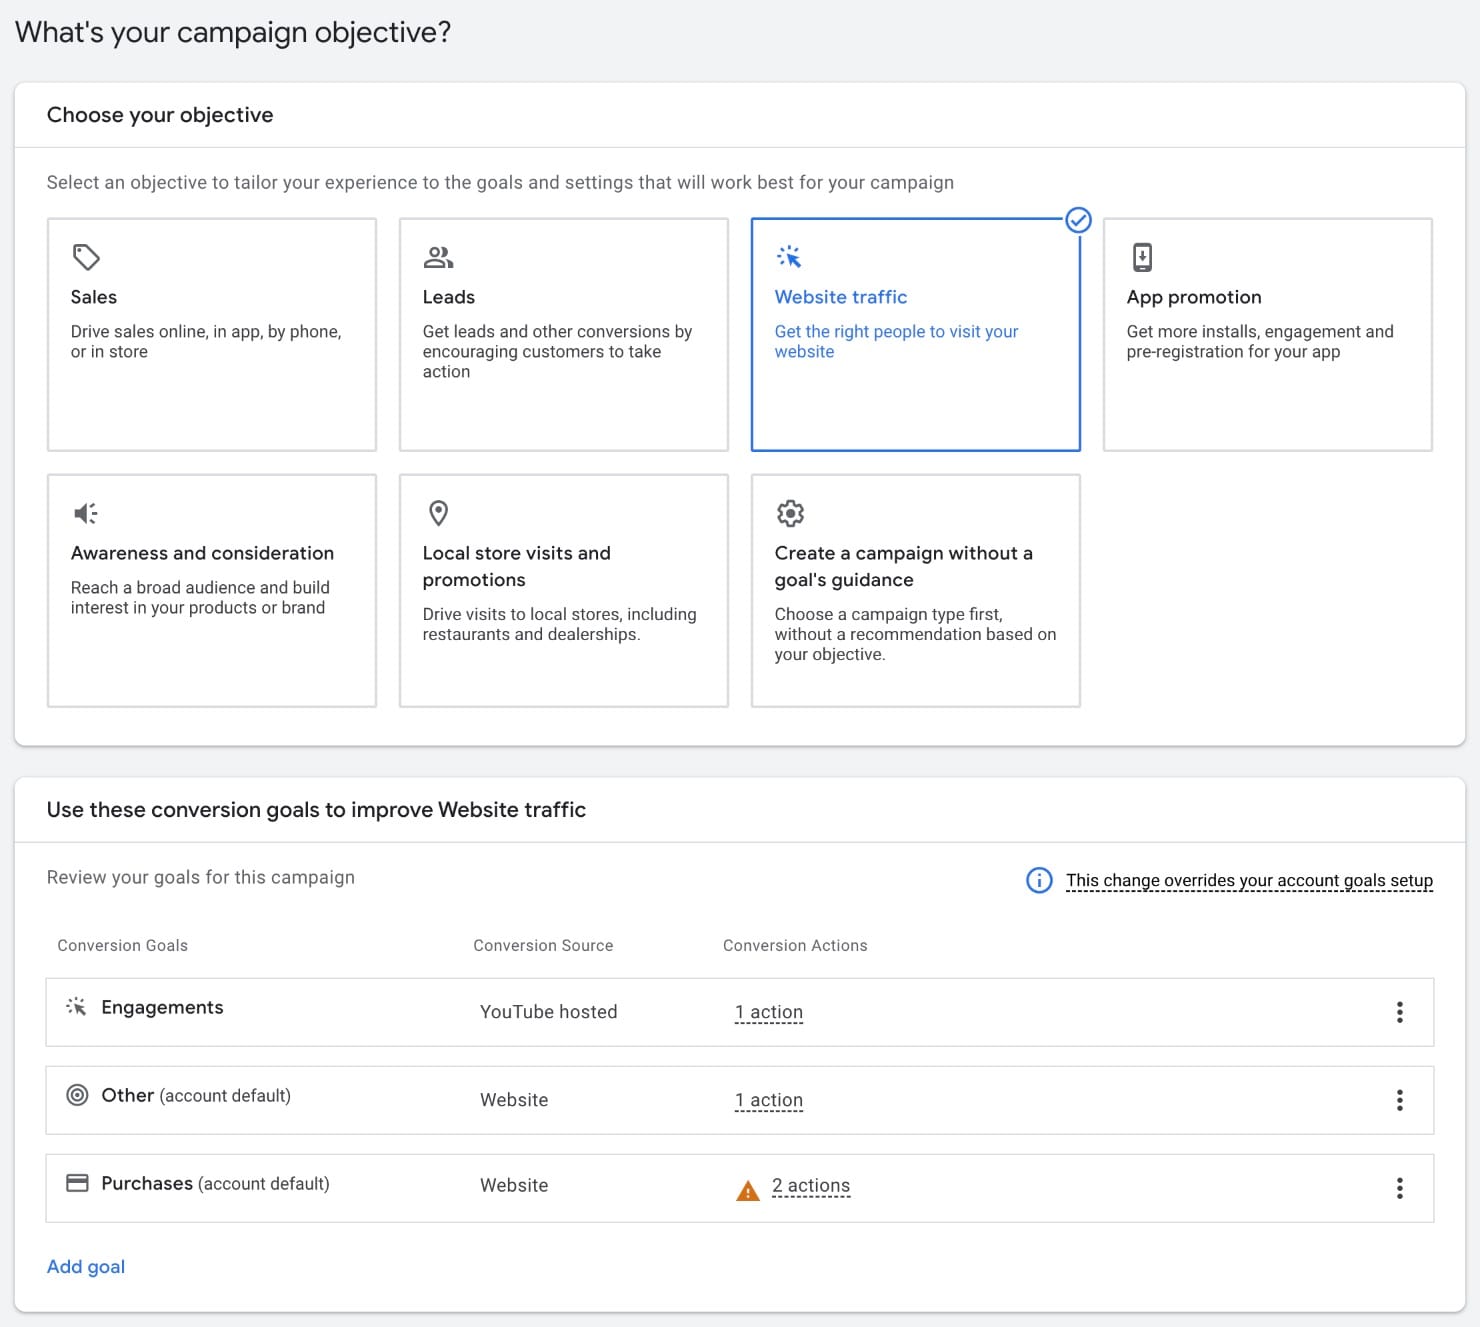
Task: Click the Add goal link
Action: pyautogui.click(x=85, y=1266)
